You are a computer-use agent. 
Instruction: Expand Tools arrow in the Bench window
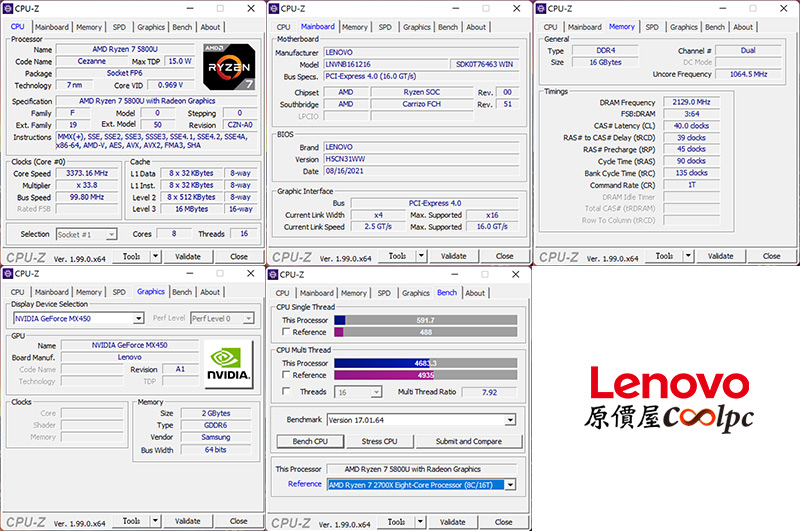point(420,522)
